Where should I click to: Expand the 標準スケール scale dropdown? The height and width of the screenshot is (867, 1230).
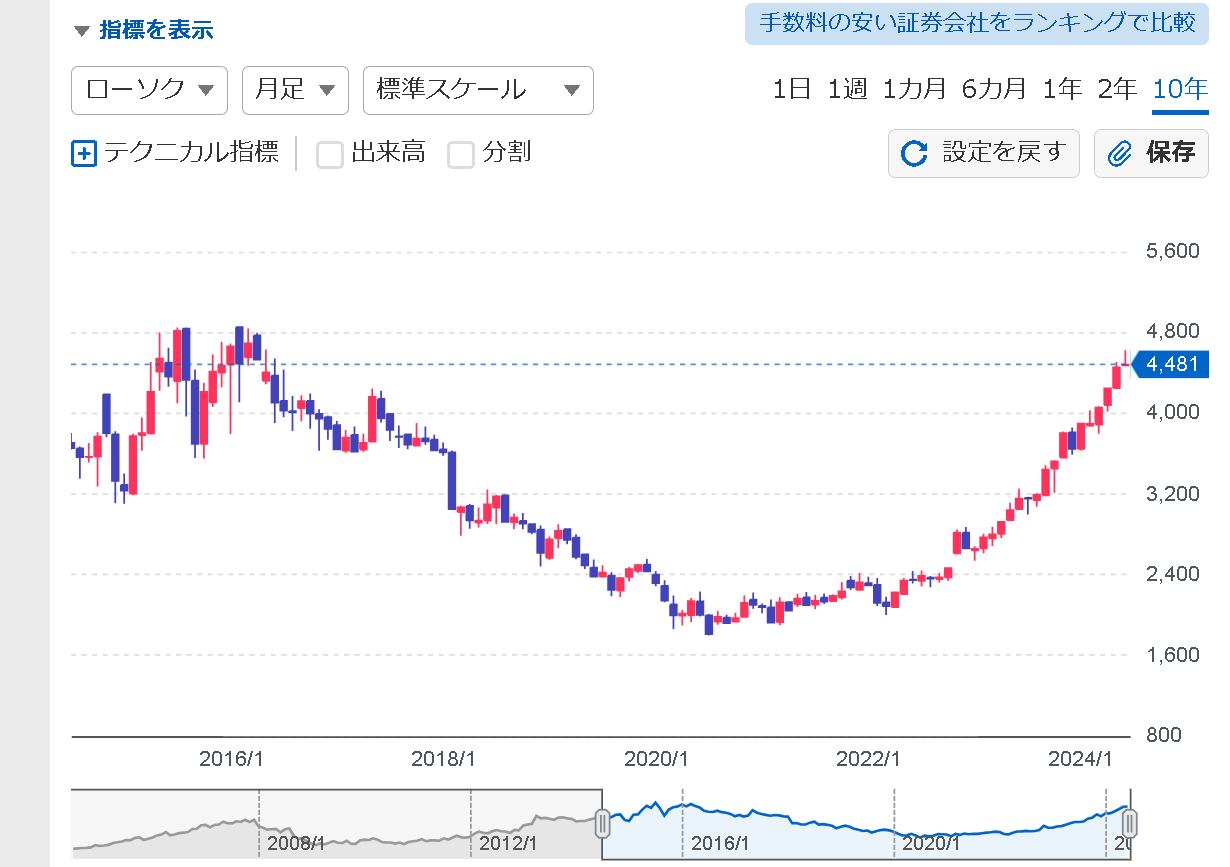pyautogui.click(x=478, y=90)
